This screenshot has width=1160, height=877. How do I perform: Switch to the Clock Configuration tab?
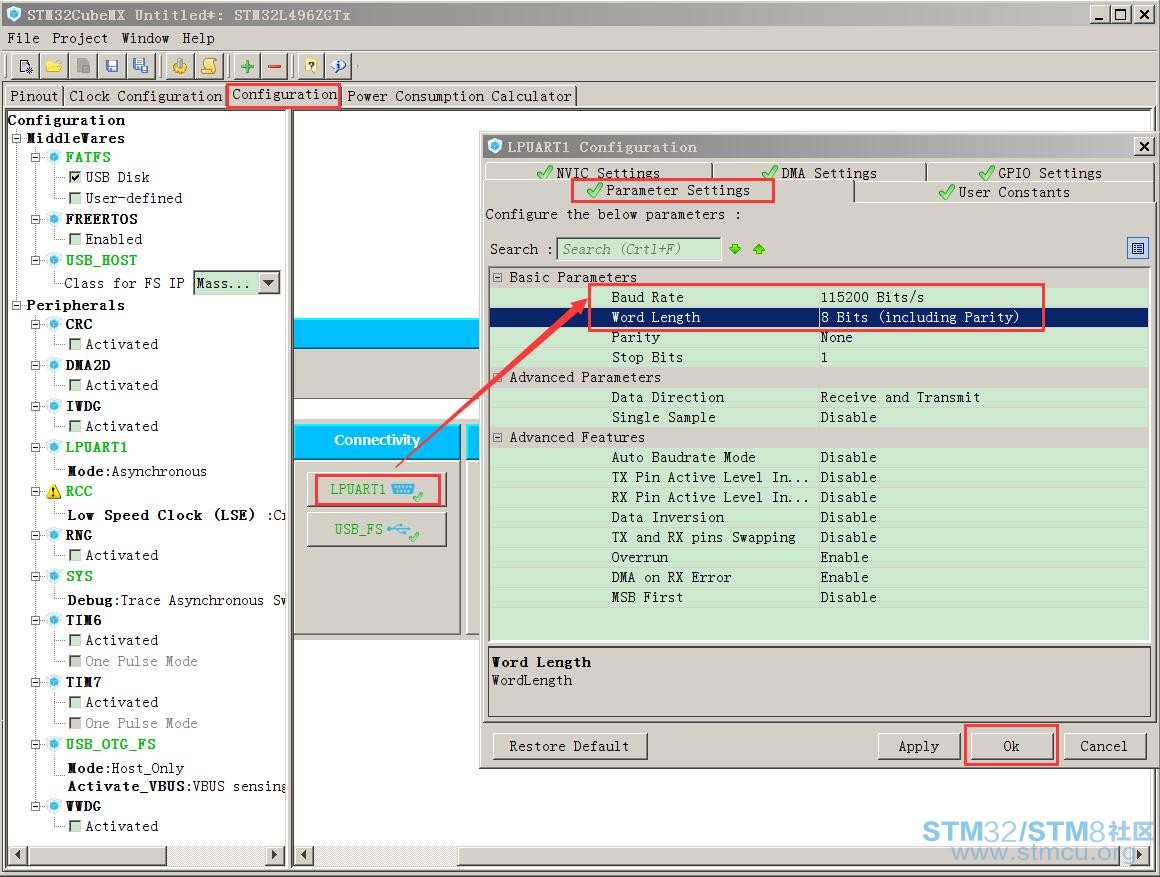tap(145, 96)
